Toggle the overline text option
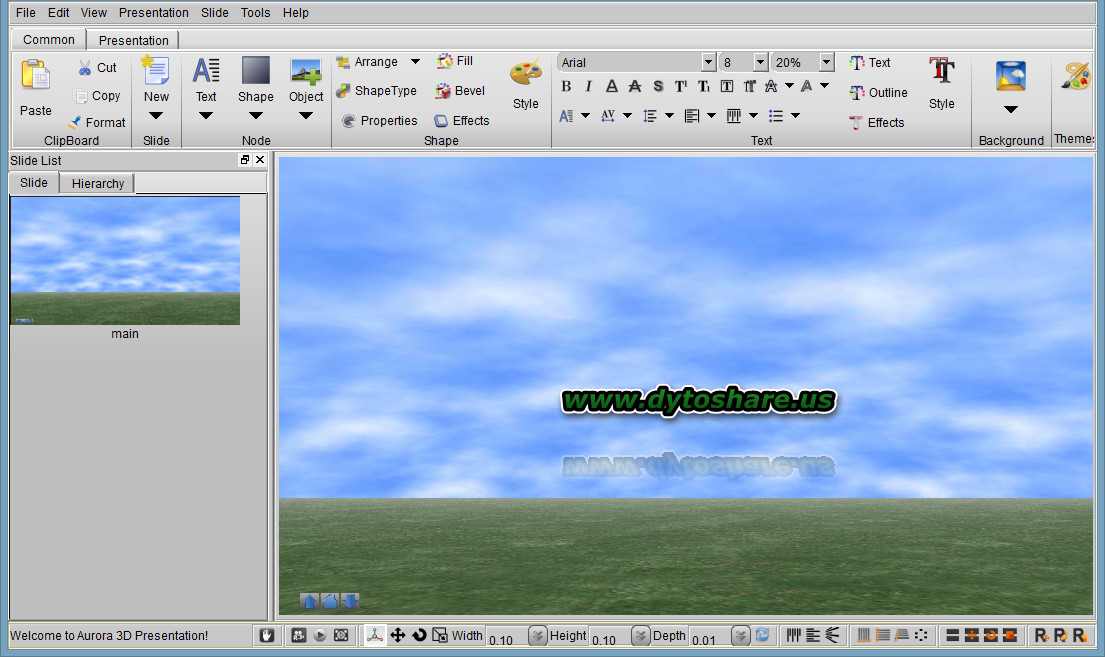Image resolution: width=1105 pixels, height=657 pixels. 750,86
